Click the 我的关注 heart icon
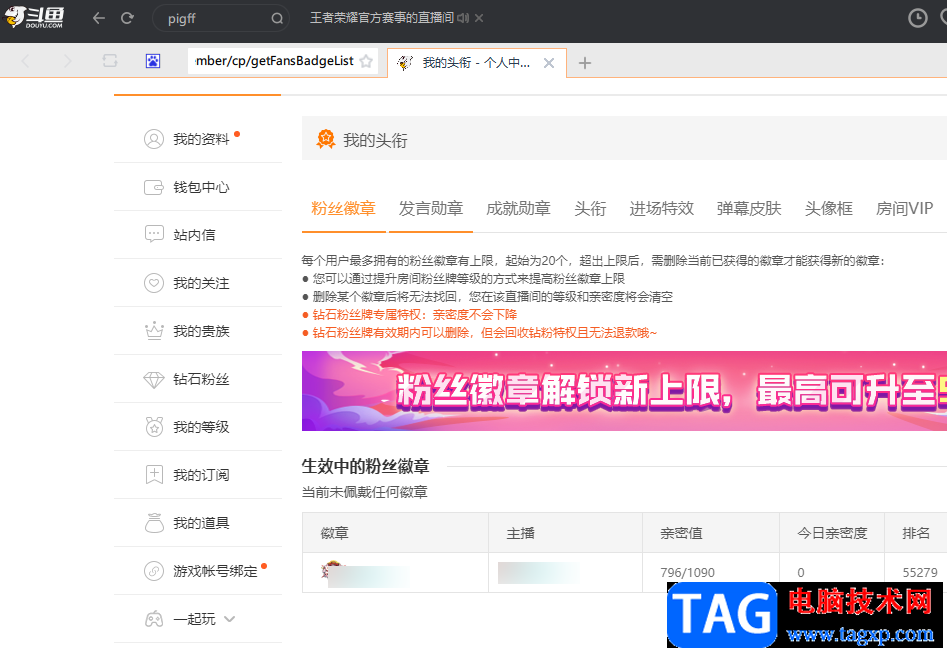947x648 pixels. 154,283
